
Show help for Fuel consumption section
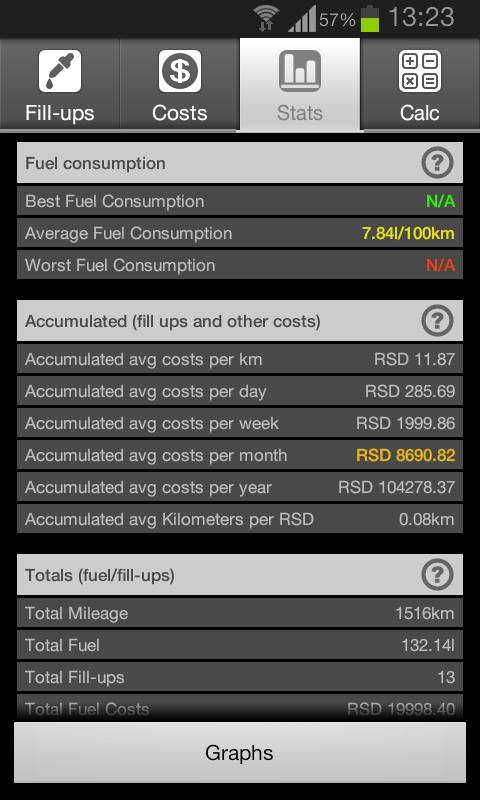(438, 163)
